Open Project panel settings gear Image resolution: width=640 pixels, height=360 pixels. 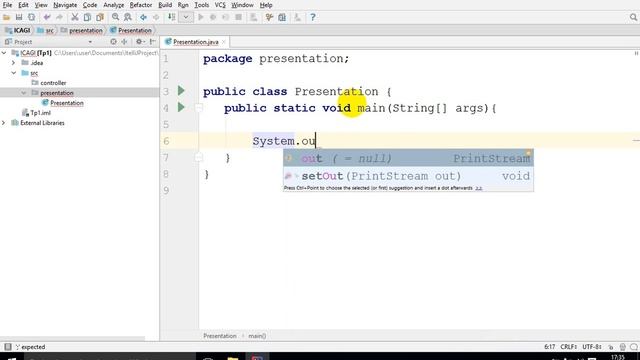coord(140,42)
